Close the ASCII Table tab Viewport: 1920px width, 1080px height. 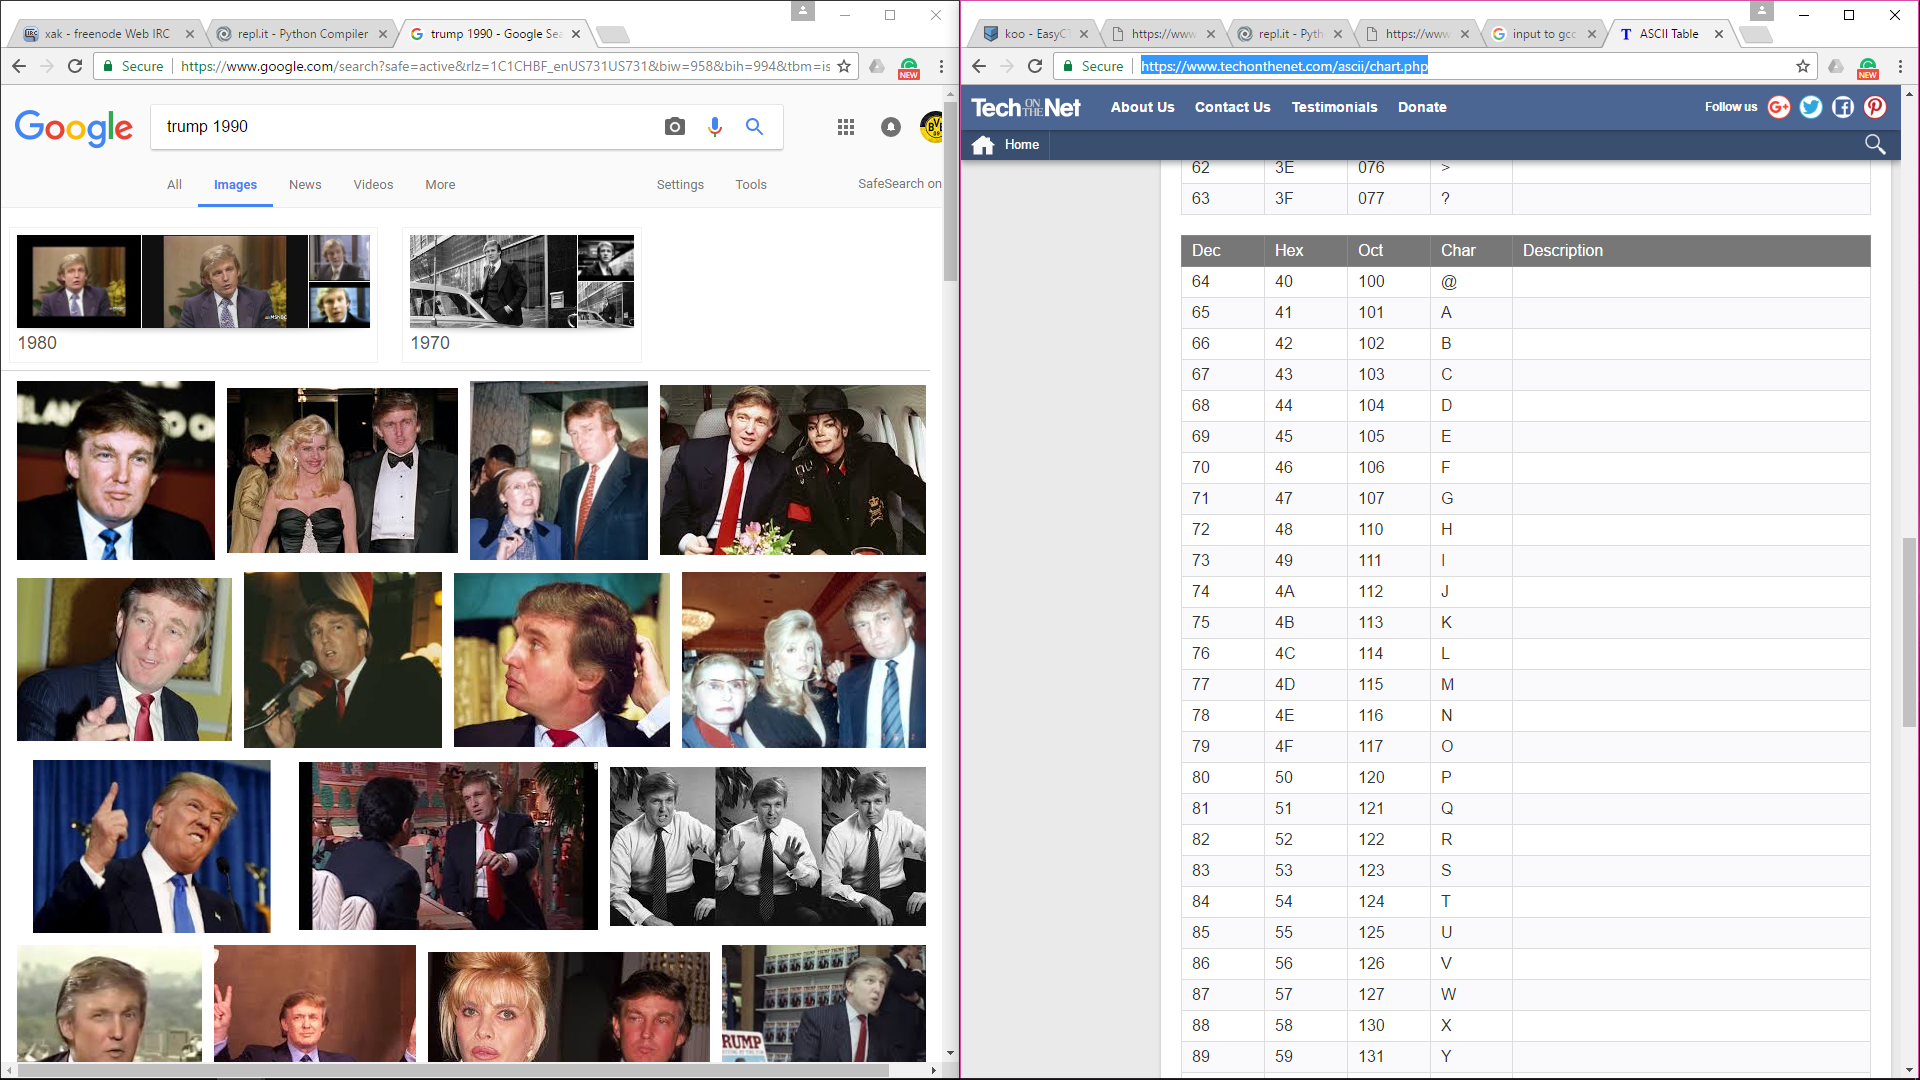tap(1719, 34)
